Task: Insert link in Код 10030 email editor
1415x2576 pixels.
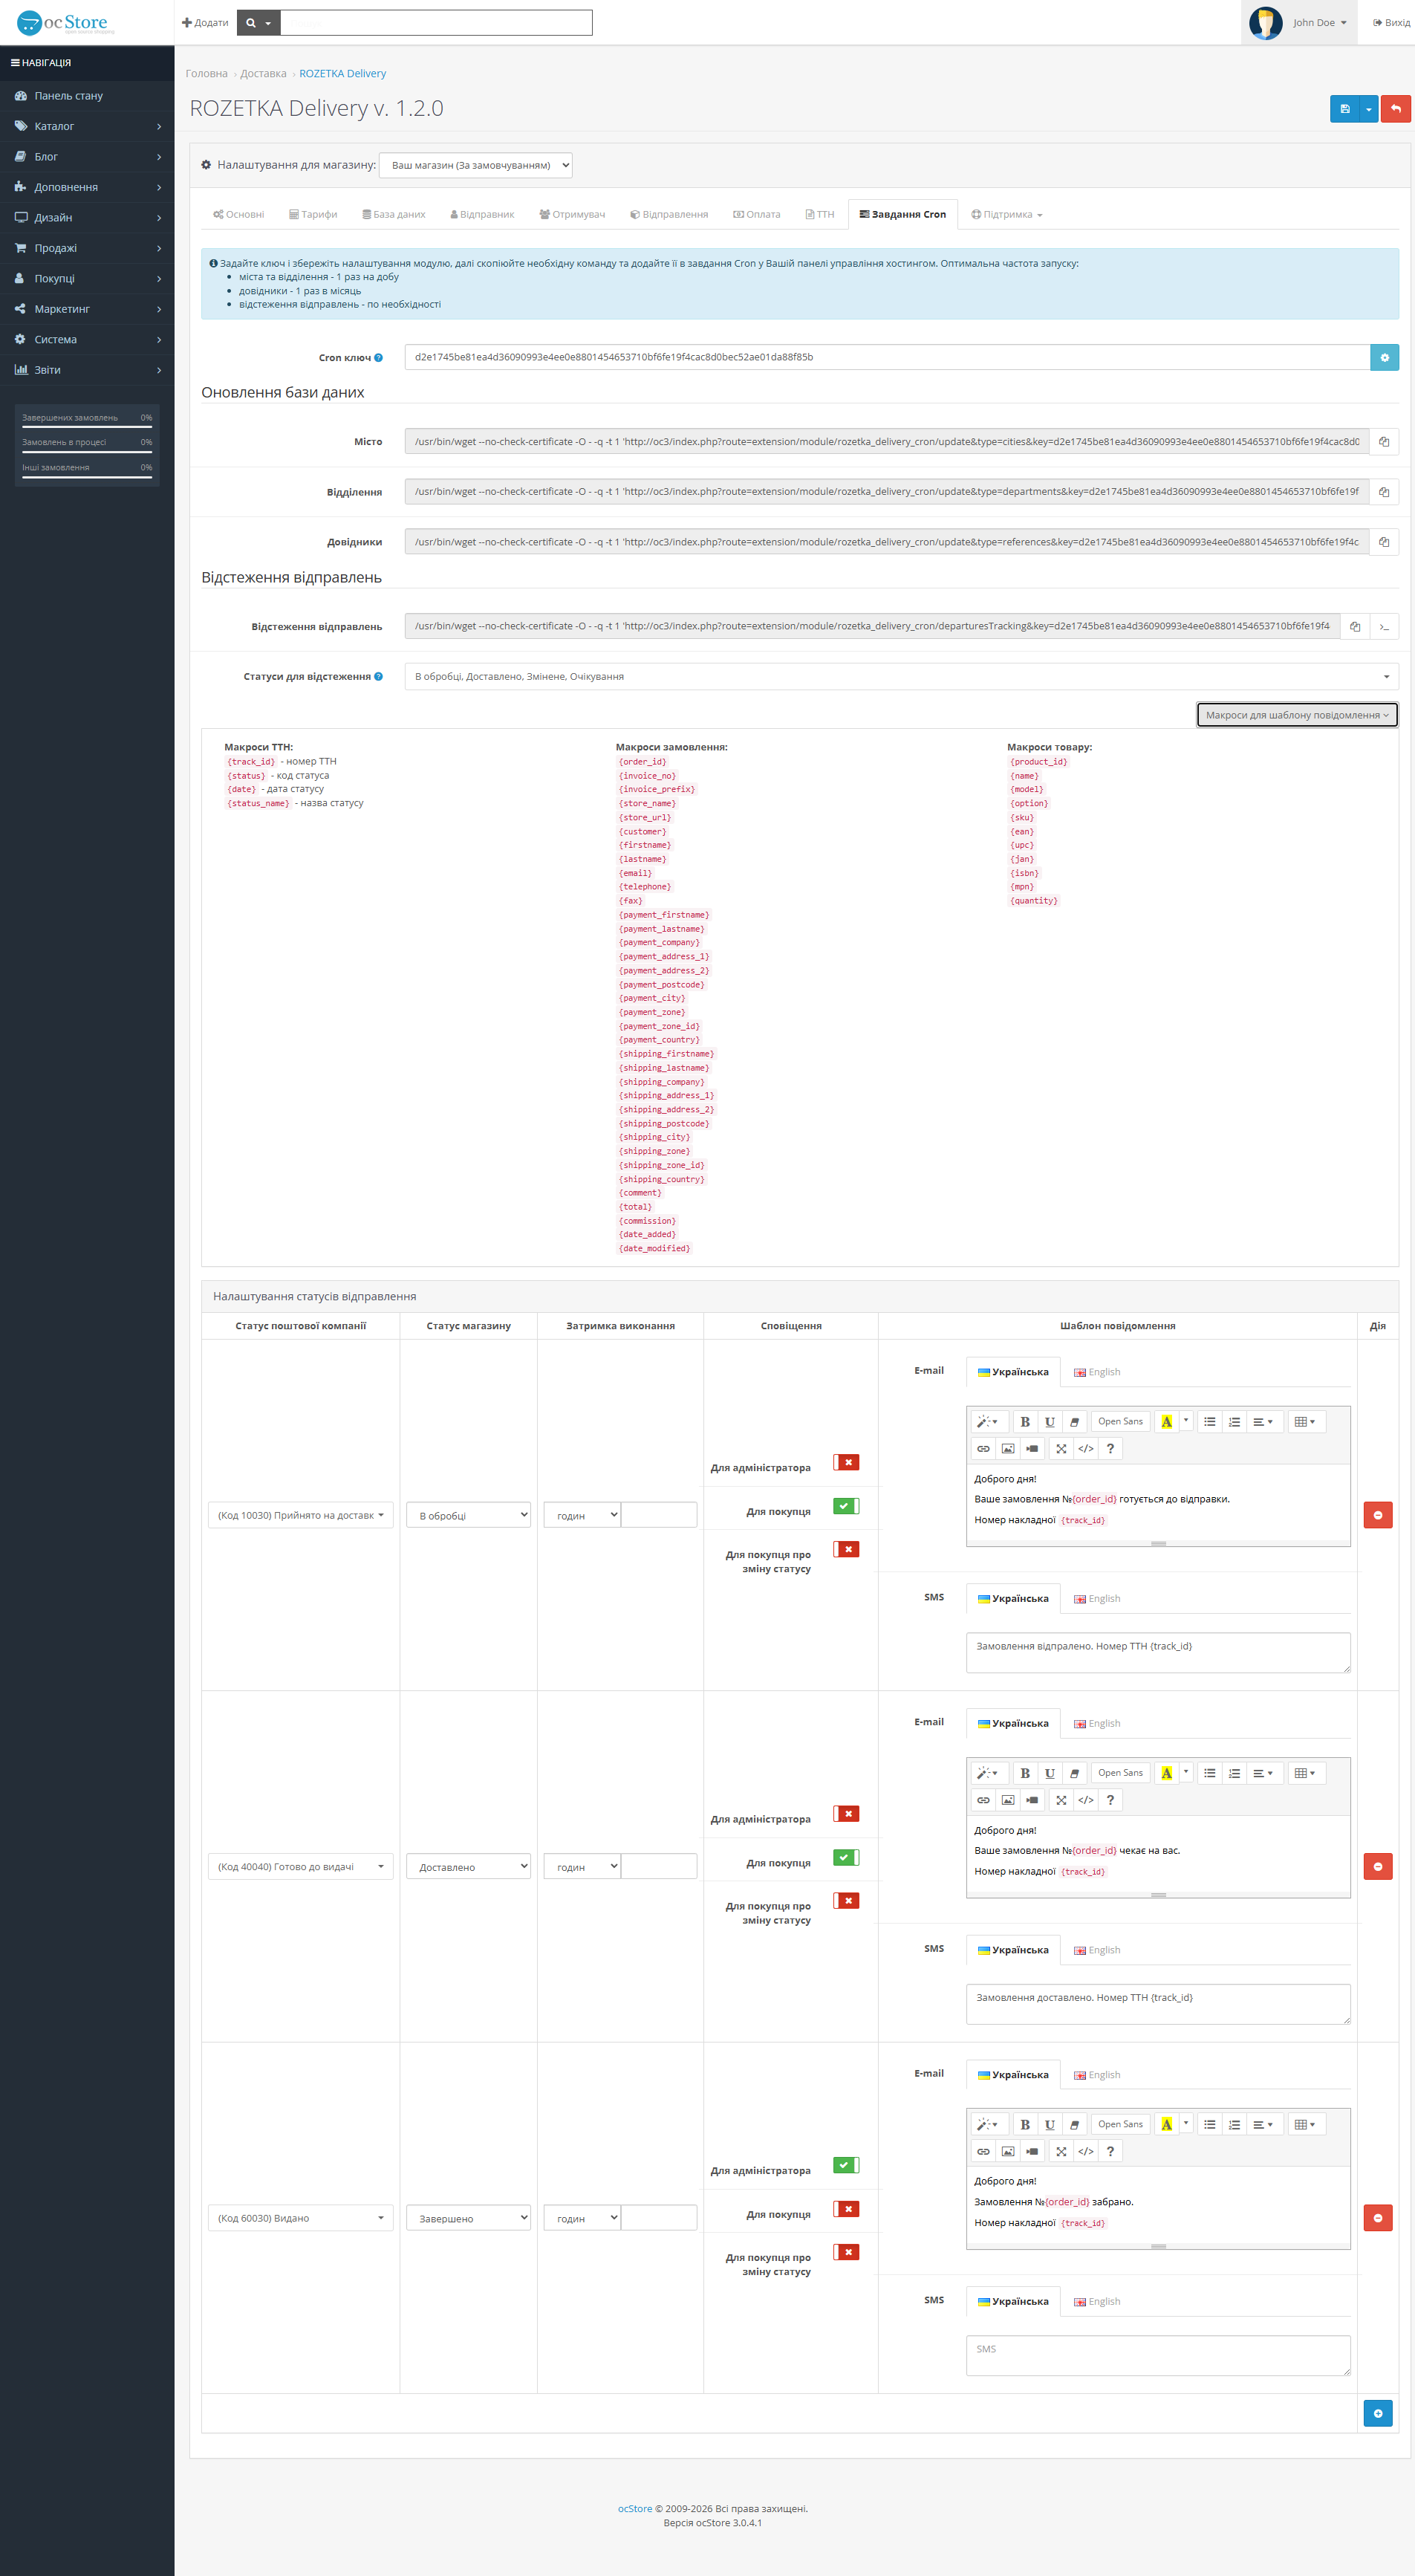Action: click(x=983, y=1448)
